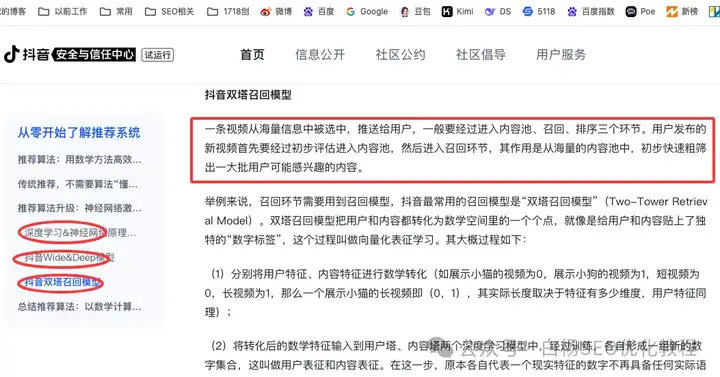Viewport: 720px width, 377px height.
Task: Switch to the 信息公开 tab
Action: [320, 55]
